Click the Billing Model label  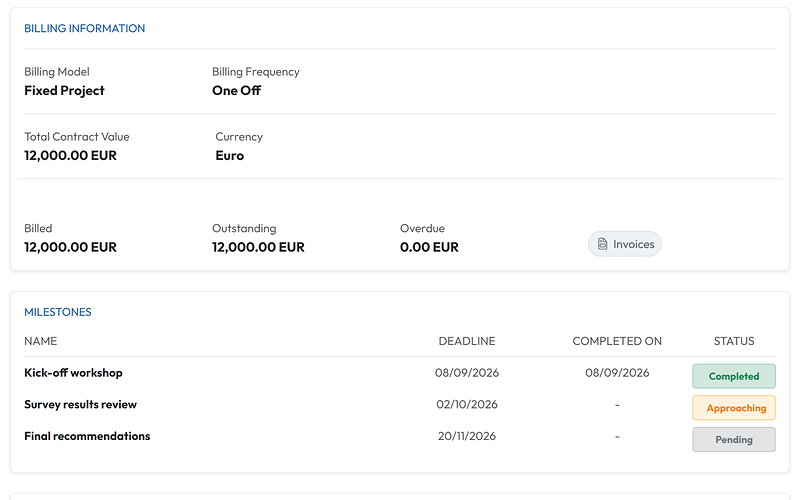tap(57, 71)
